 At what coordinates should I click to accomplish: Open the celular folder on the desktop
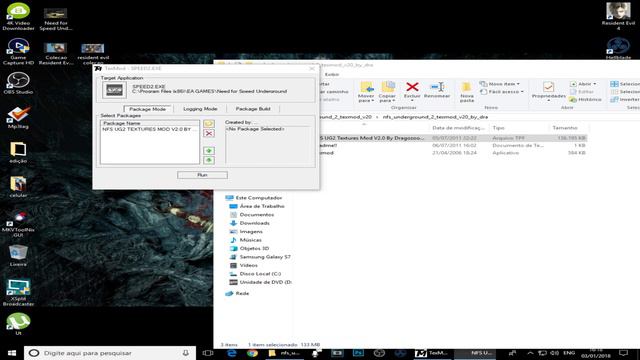tap(18, 187)
